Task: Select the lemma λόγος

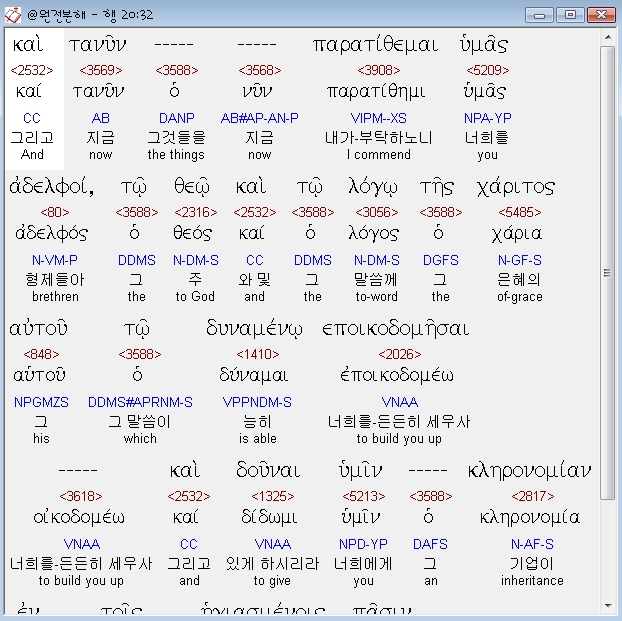Action: coord(373,234)
